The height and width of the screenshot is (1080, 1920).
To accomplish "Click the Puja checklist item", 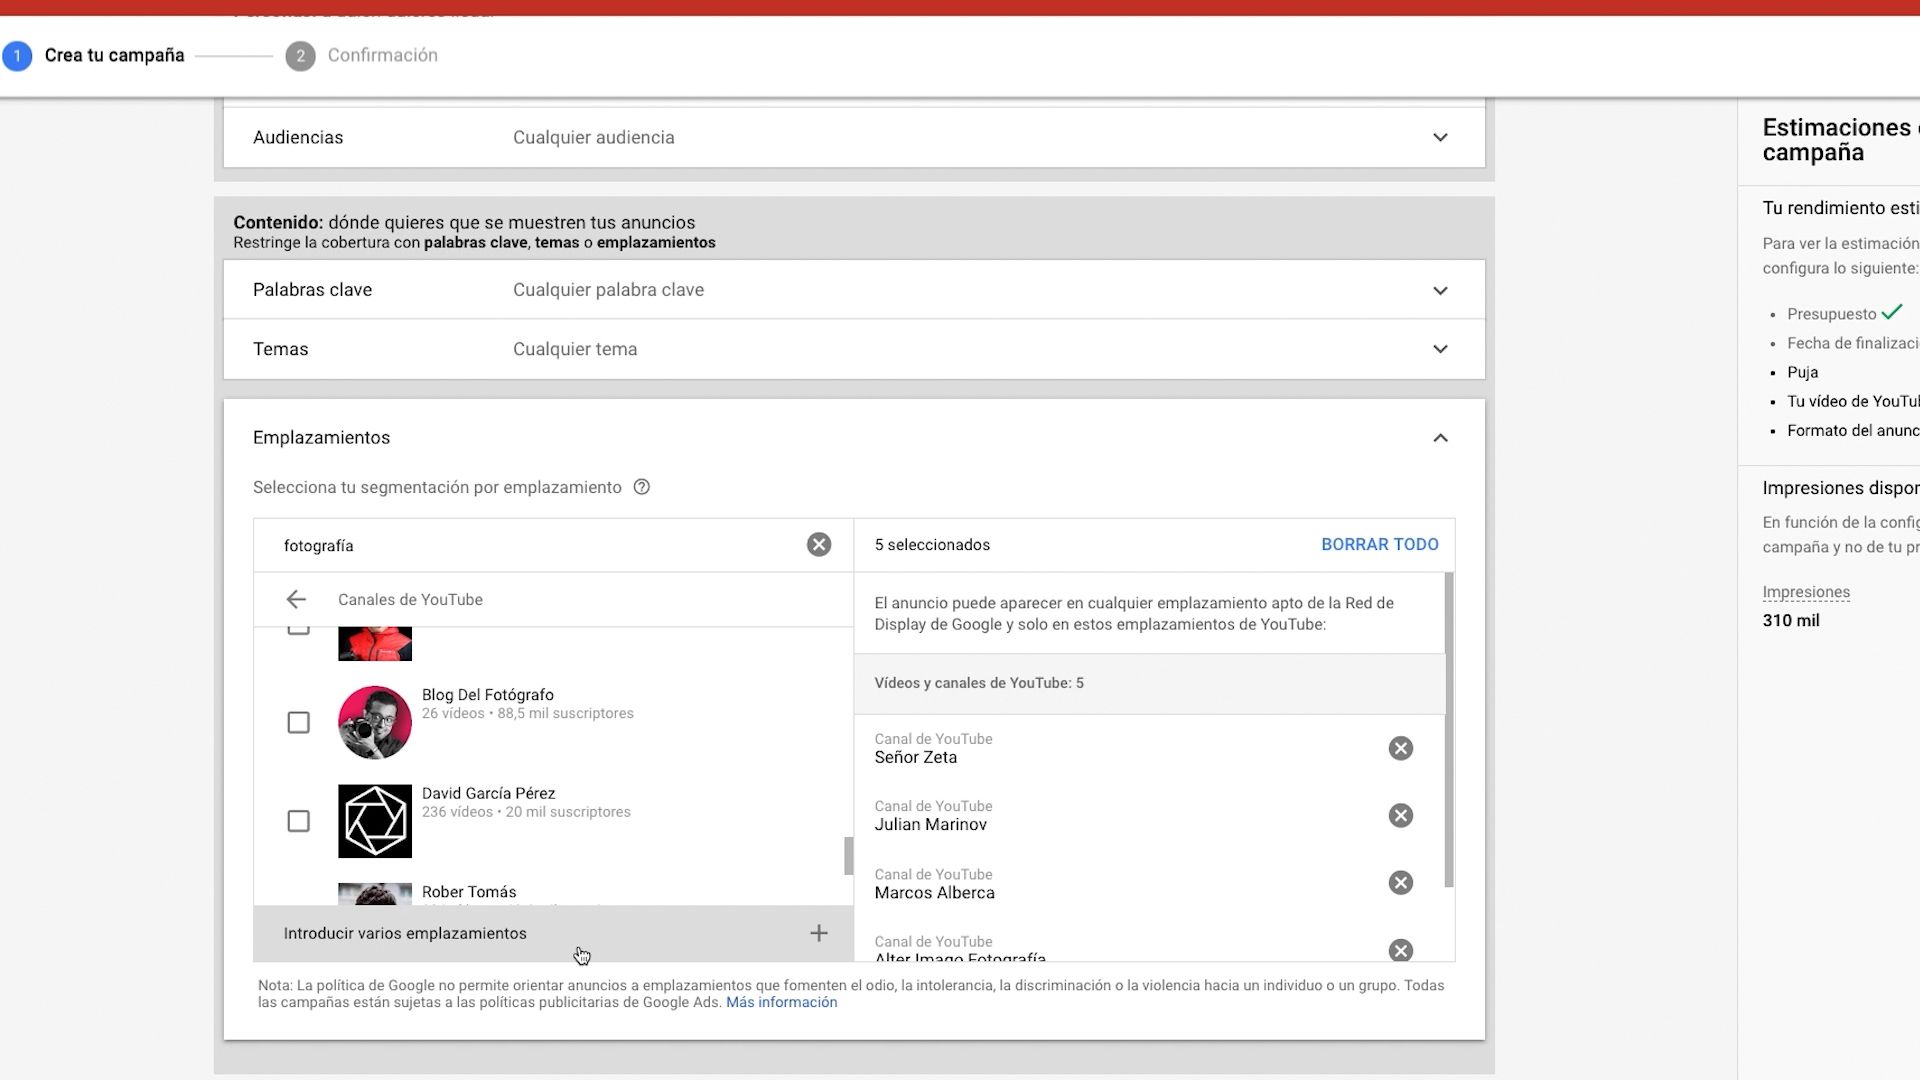I will point(1803,372).
